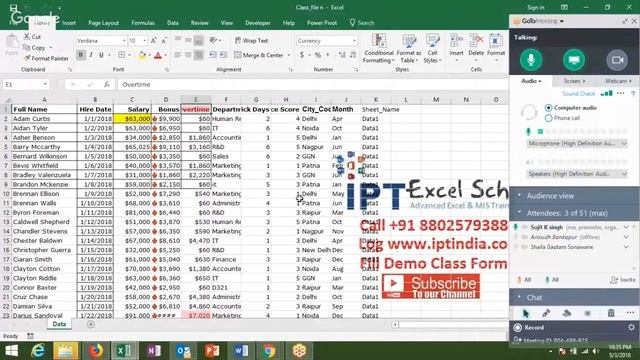Screen dimensions: 640x360
Task: Open the Page Layout tab
Action: click(x=103, y=23)
